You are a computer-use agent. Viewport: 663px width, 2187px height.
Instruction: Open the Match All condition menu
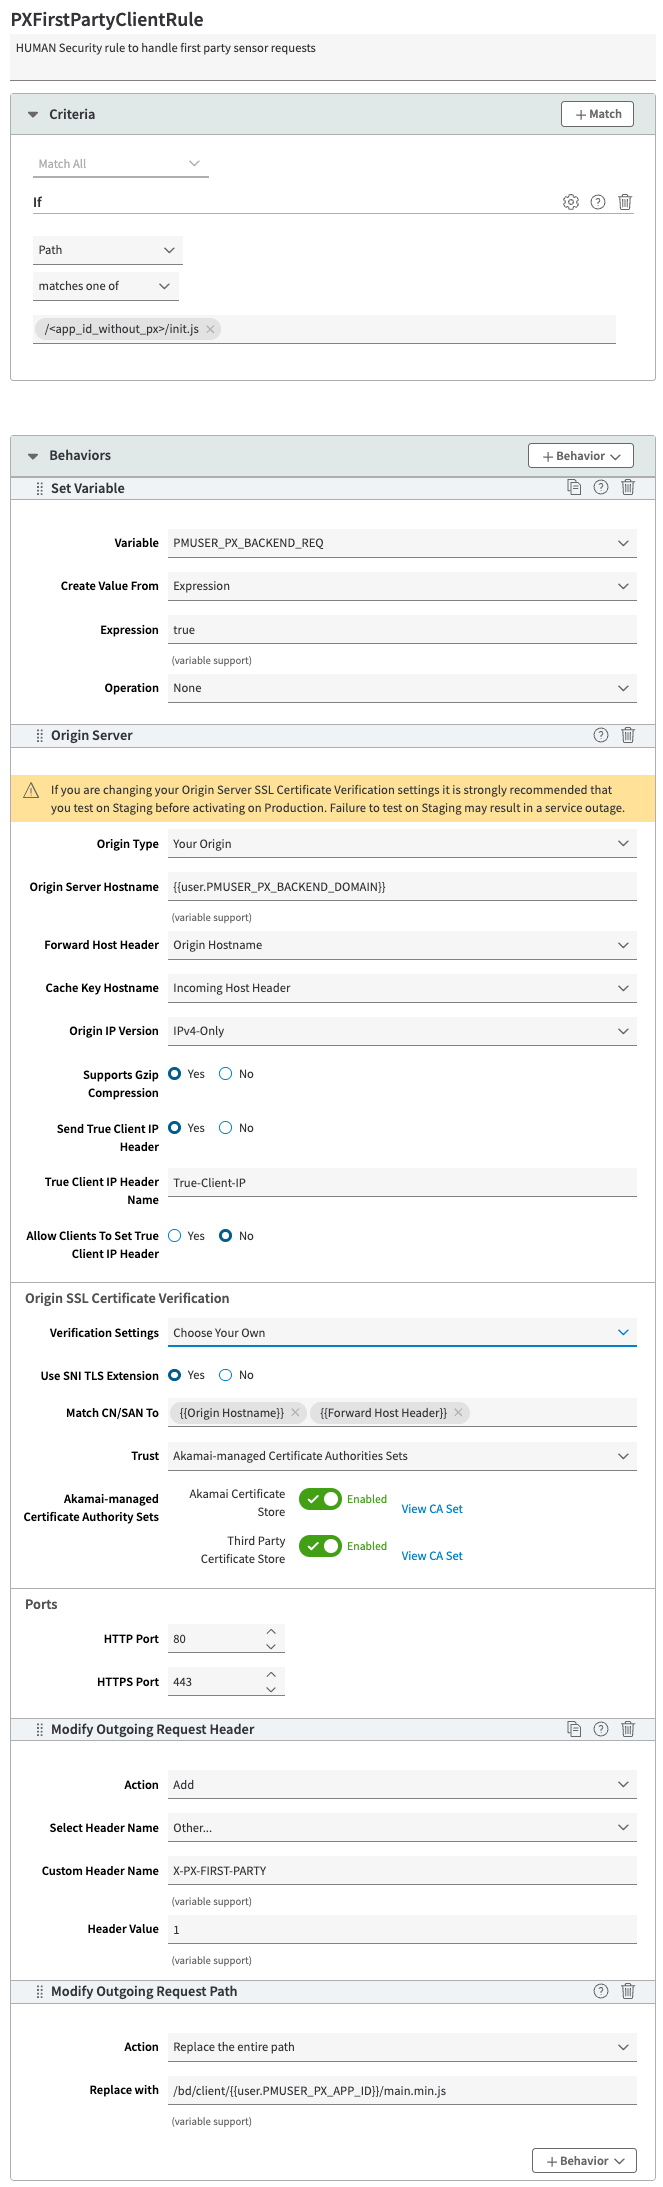click(x=120, y=164)
